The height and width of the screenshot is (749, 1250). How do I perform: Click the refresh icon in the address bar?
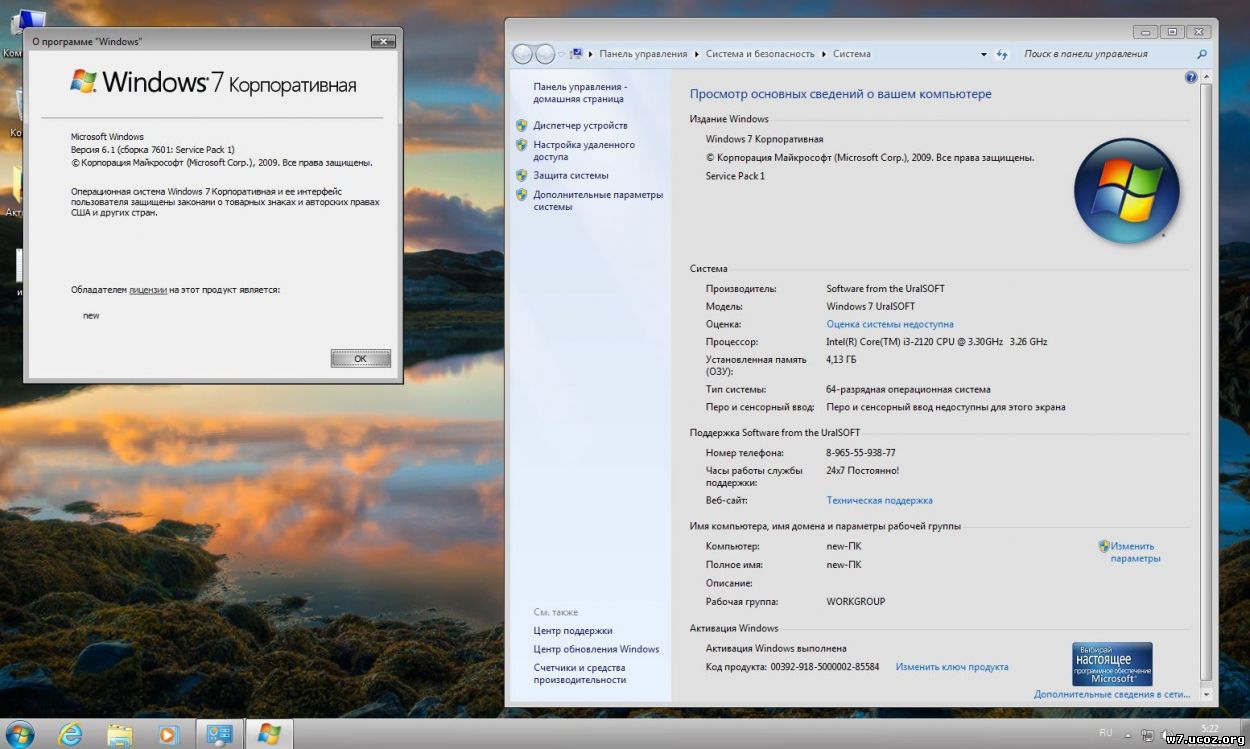click(x=1002, y=54)
